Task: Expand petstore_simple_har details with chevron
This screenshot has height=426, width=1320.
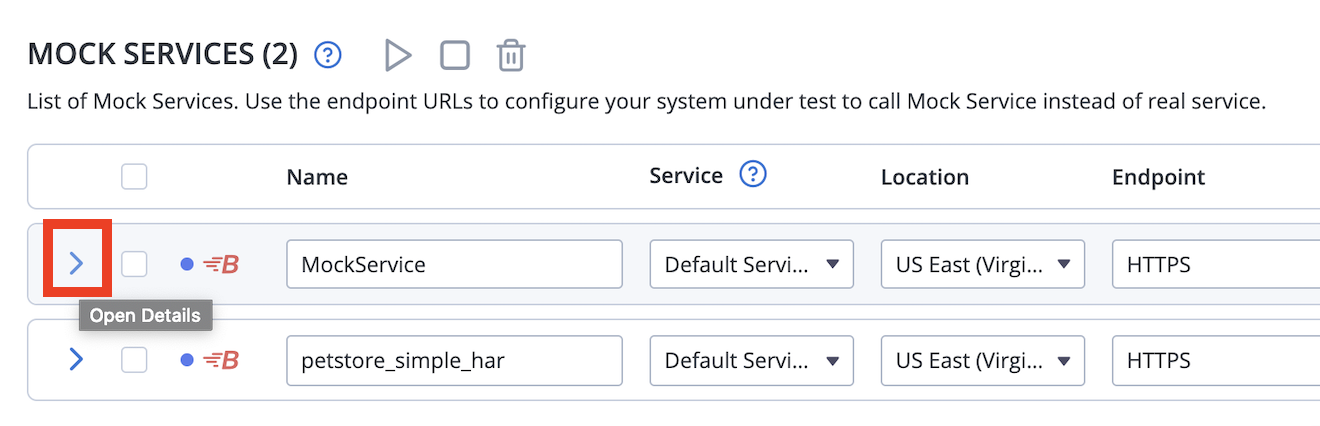Action: [x=77, y=359]
